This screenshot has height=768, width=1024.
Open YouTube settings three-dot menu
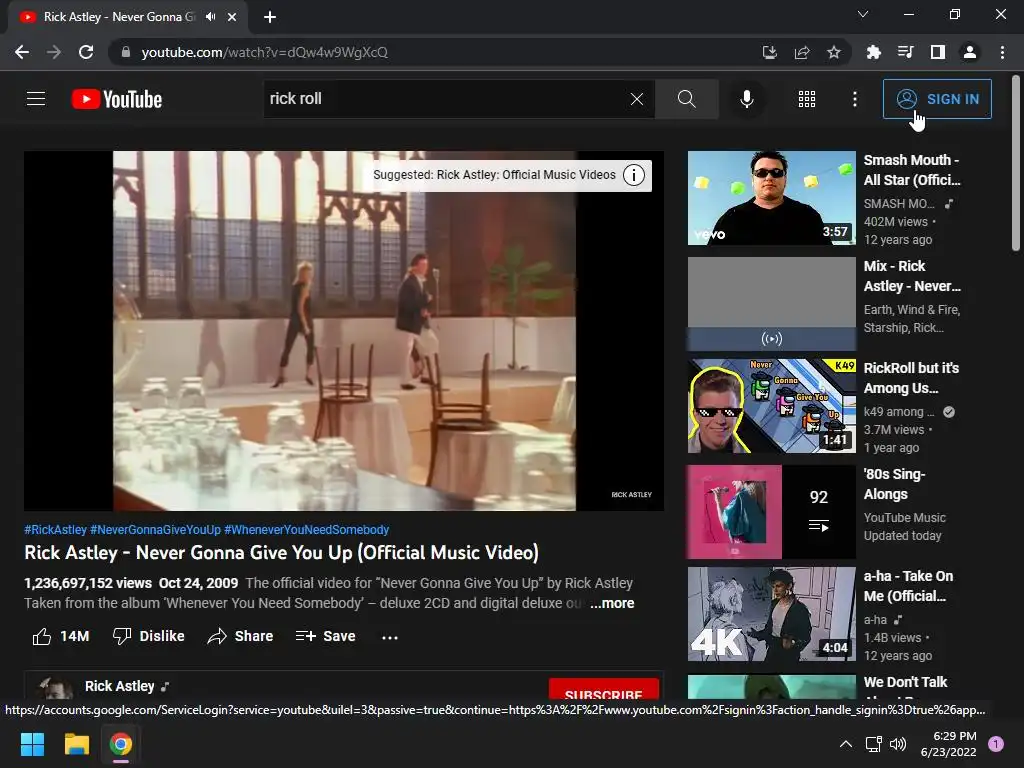pyautogui.click(x=854, y=99)
